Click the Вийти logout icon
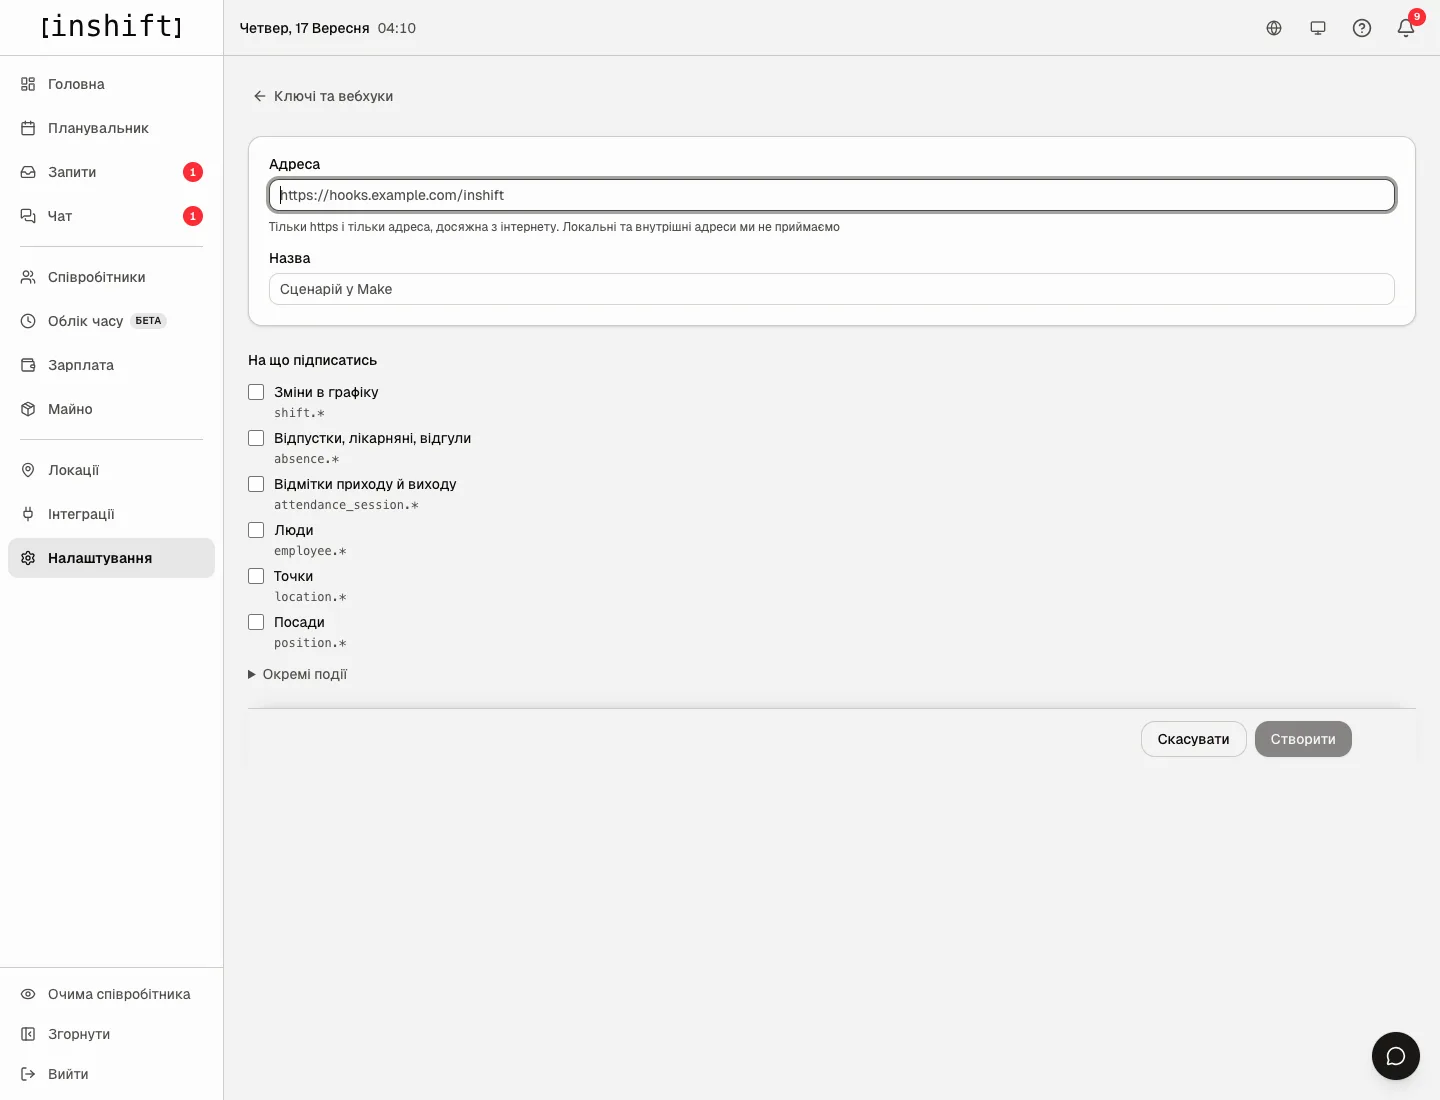Screen dimensions: 1440x1100 tap(28, 1074)
